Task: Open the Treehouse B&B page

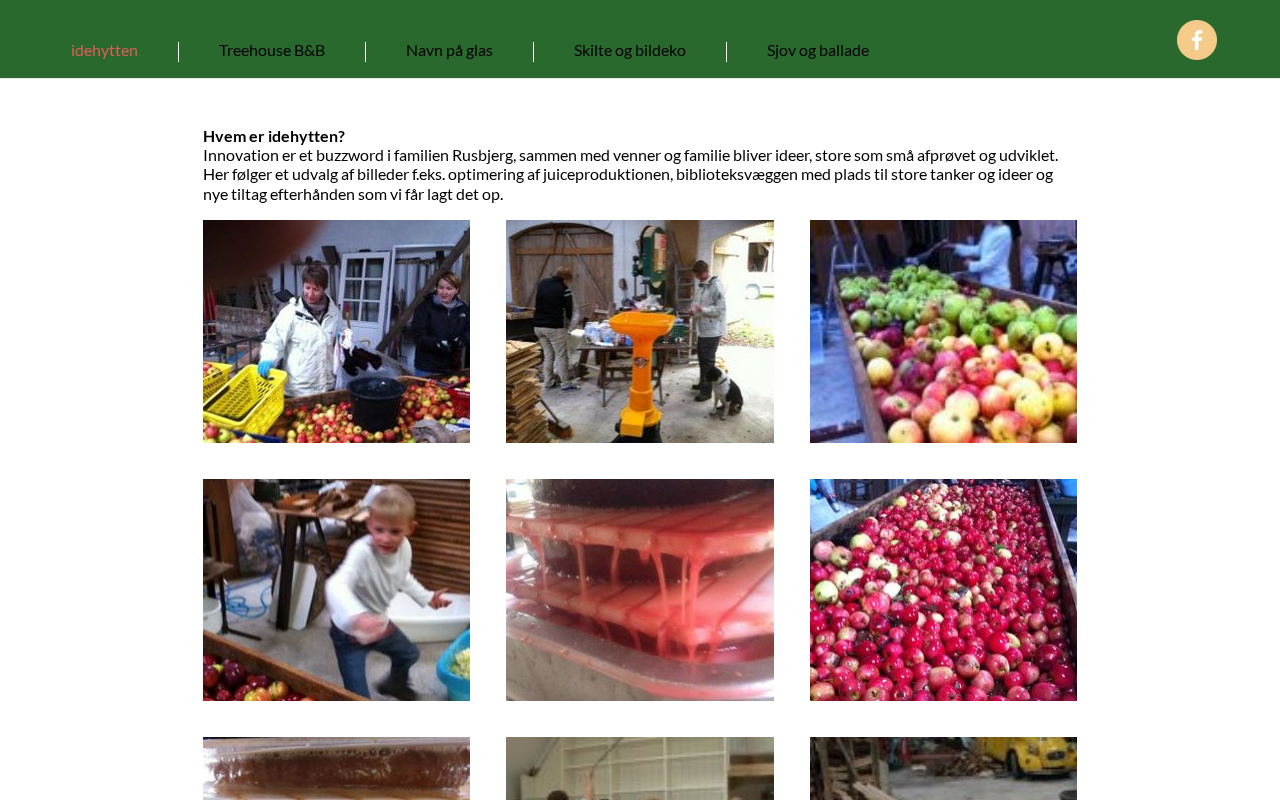Action: tap(272, 50)
